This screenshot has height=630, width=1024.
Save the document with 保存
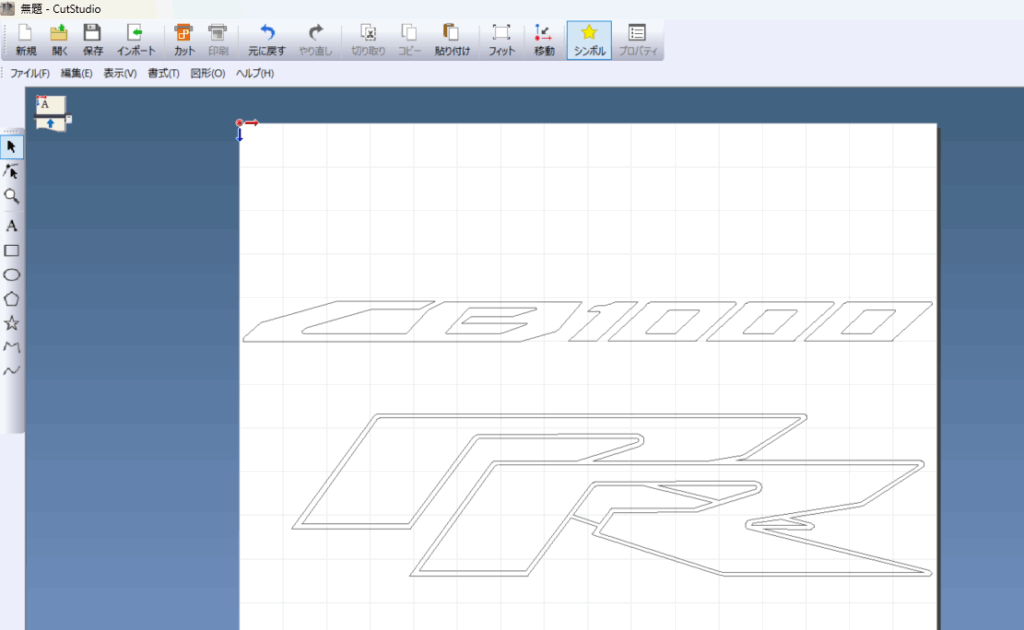(93, 40)
